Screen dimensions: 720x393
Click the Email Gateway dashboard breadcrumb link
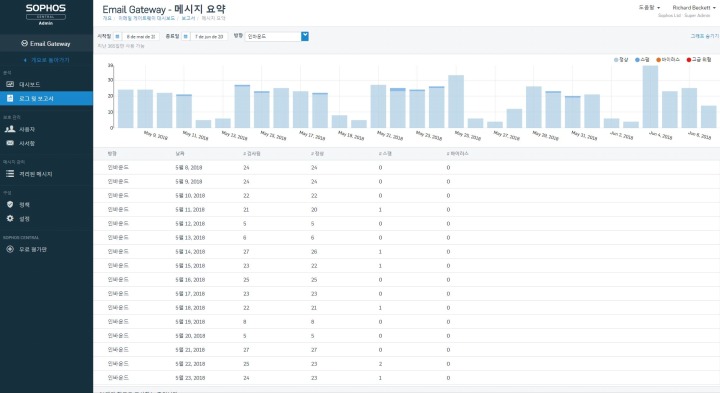click(146, 18)
